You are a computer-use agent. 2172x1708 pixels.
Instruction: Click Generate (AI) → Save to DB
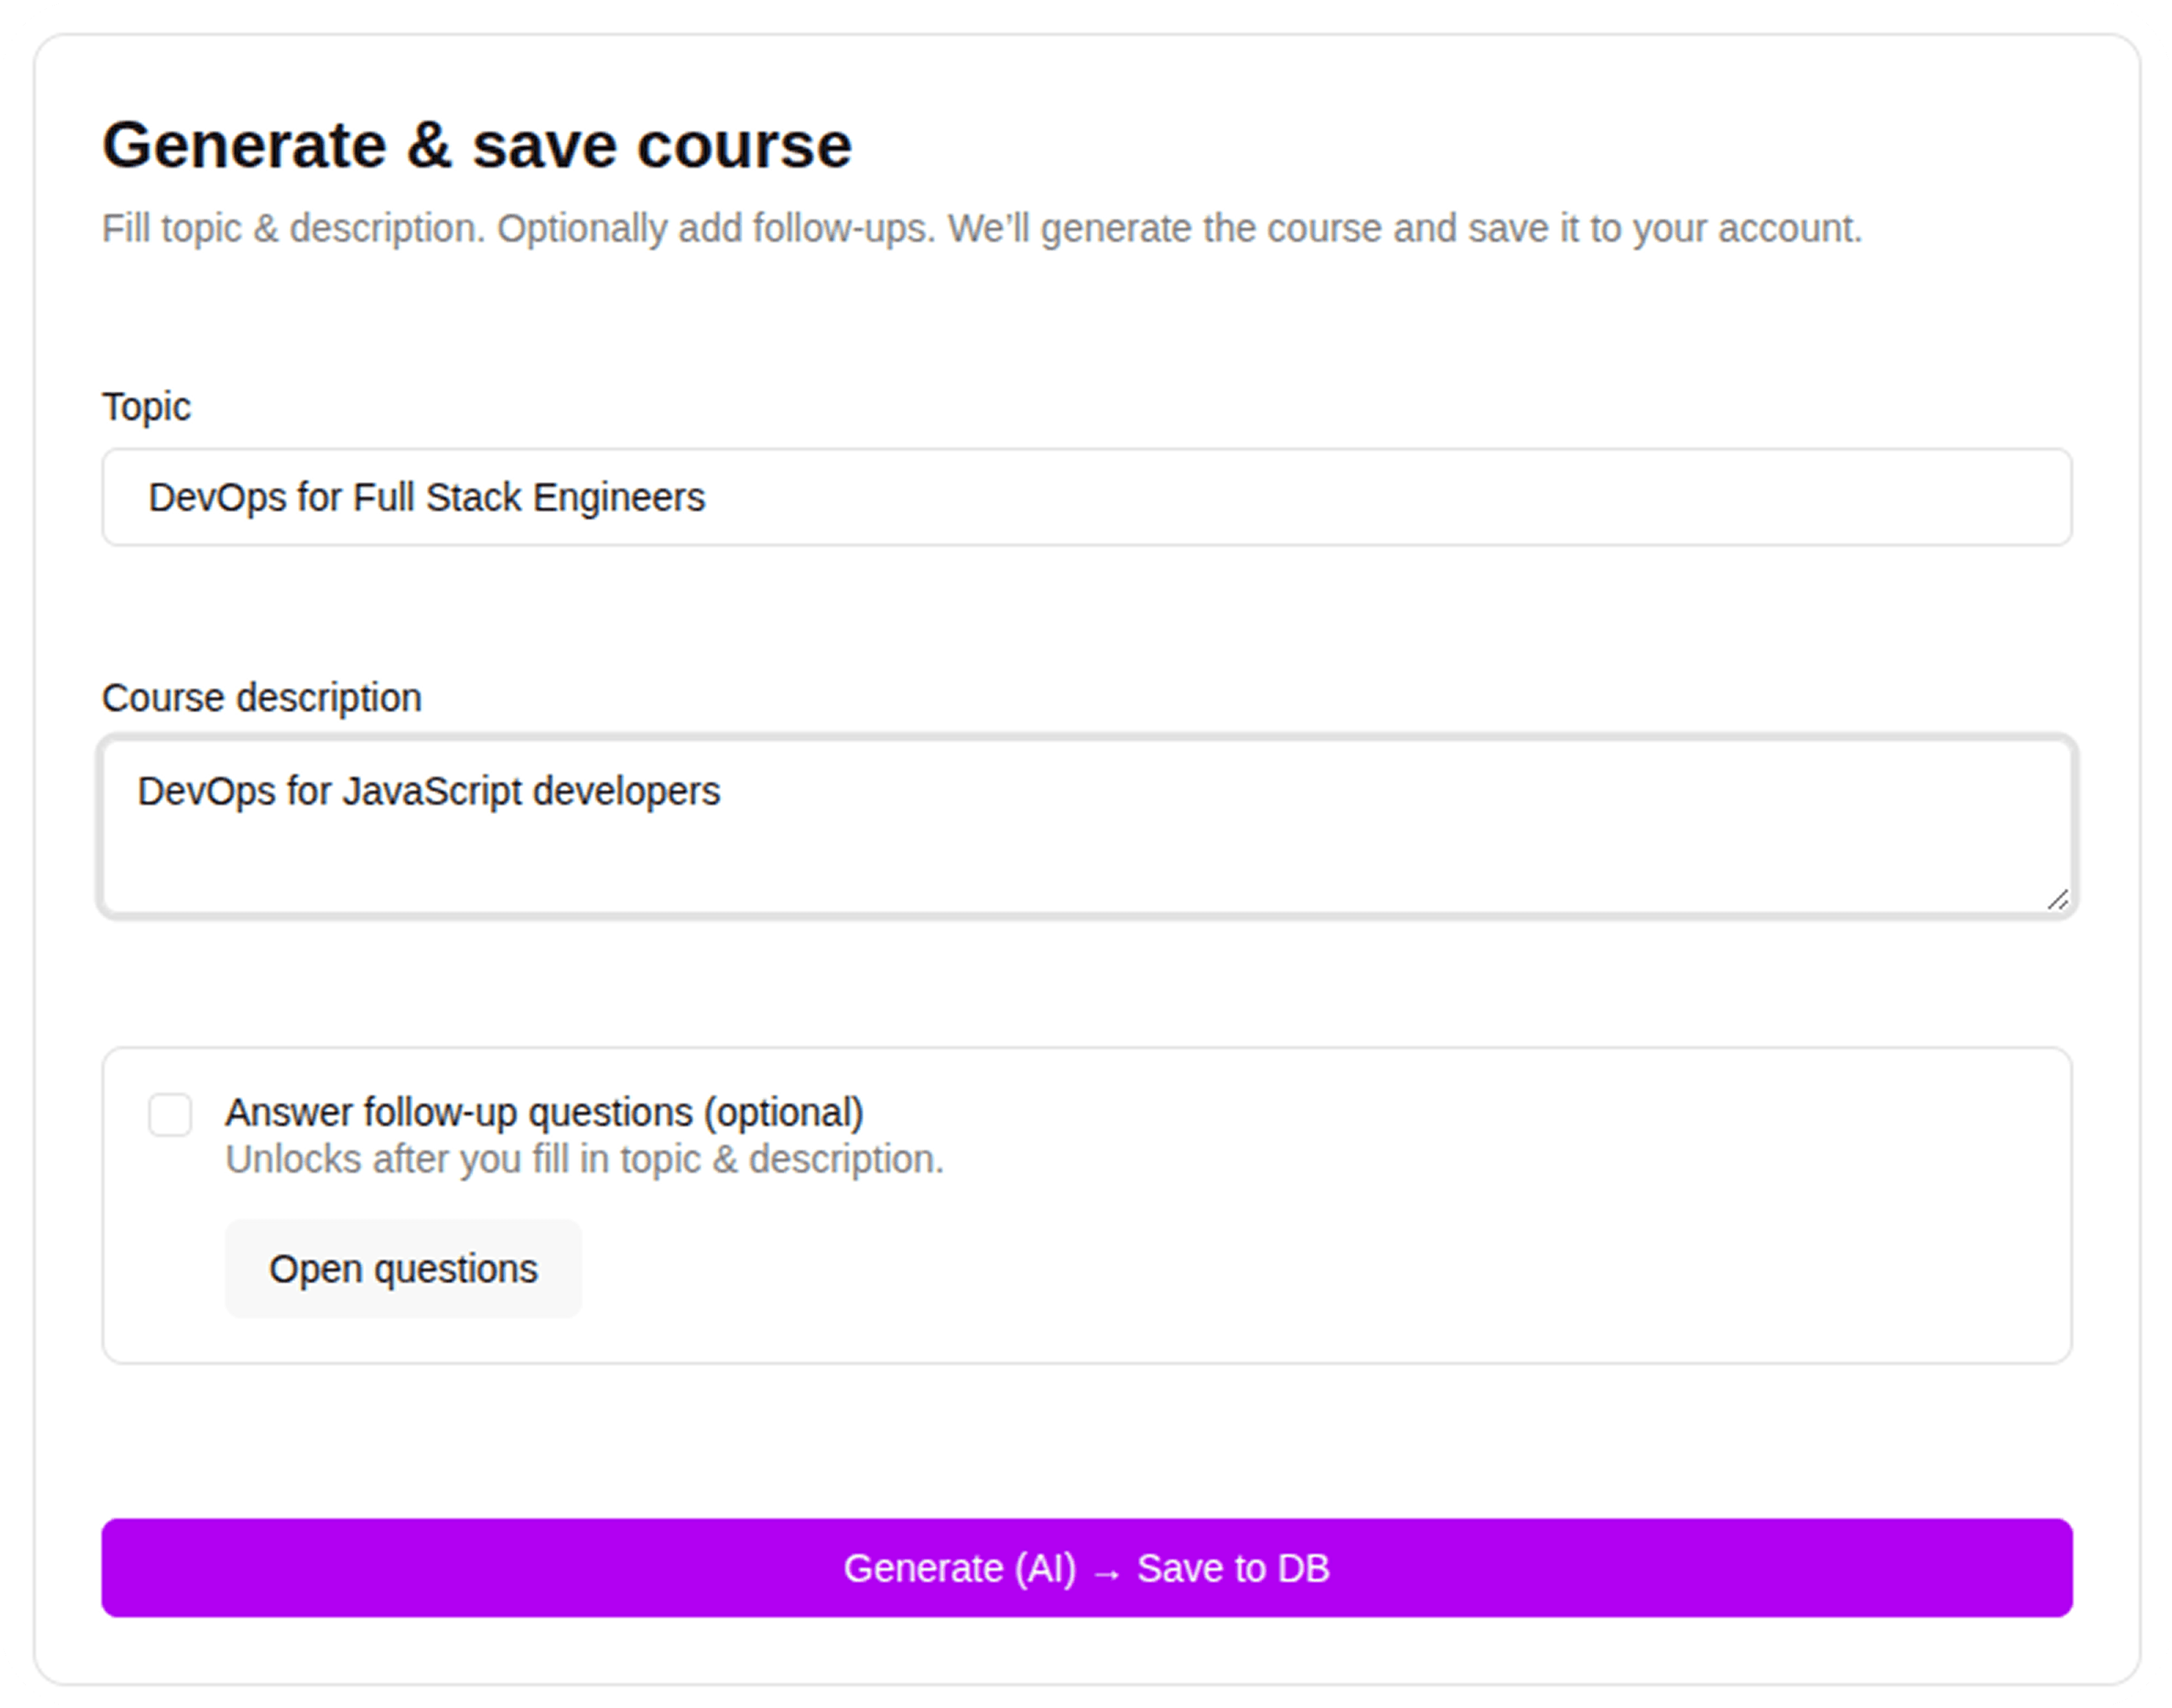coord(1086,1567)
